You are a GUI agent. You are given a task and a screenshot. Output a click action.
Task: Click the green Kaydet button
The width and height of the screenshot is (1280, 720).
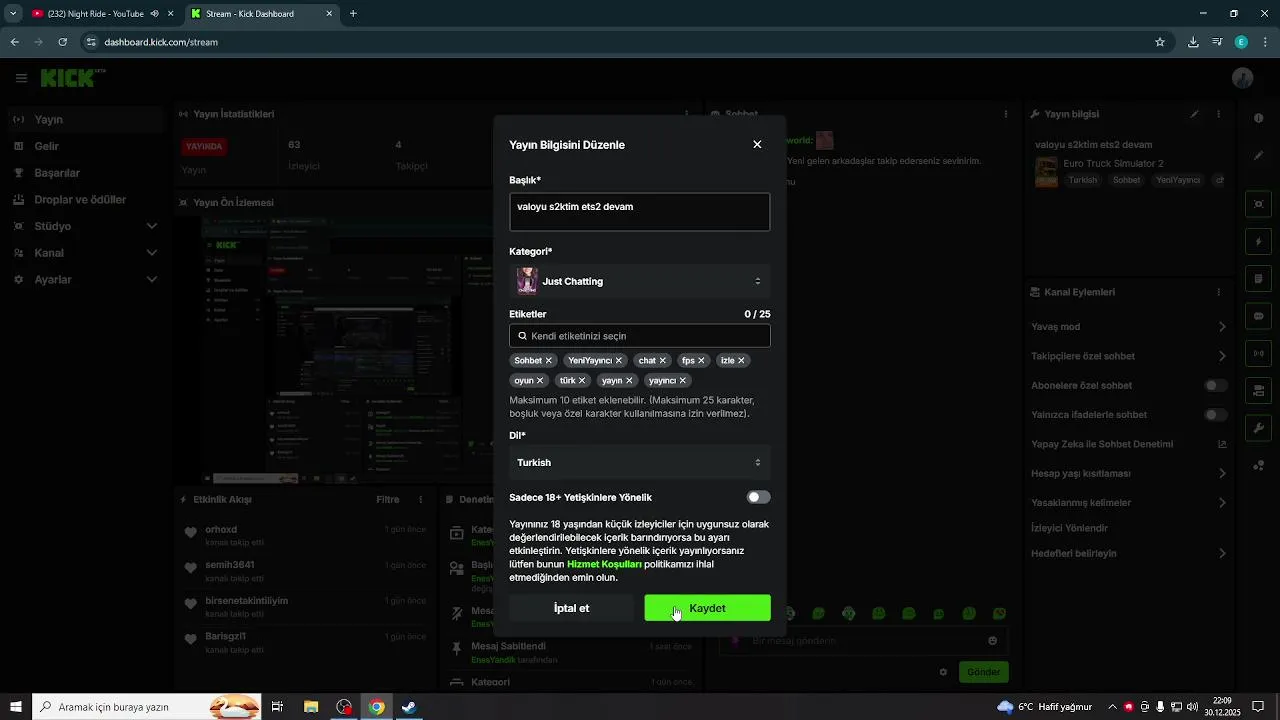click(x=707, y=608)
